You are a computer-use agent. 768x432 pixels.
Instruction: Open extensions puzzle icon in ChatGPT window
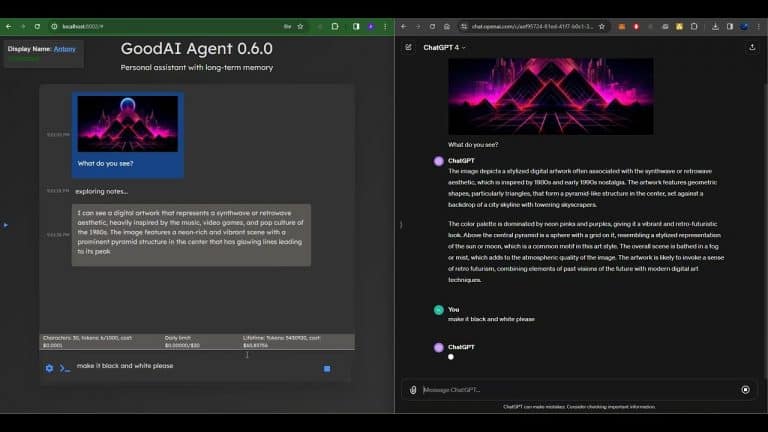tap(694, 26)
